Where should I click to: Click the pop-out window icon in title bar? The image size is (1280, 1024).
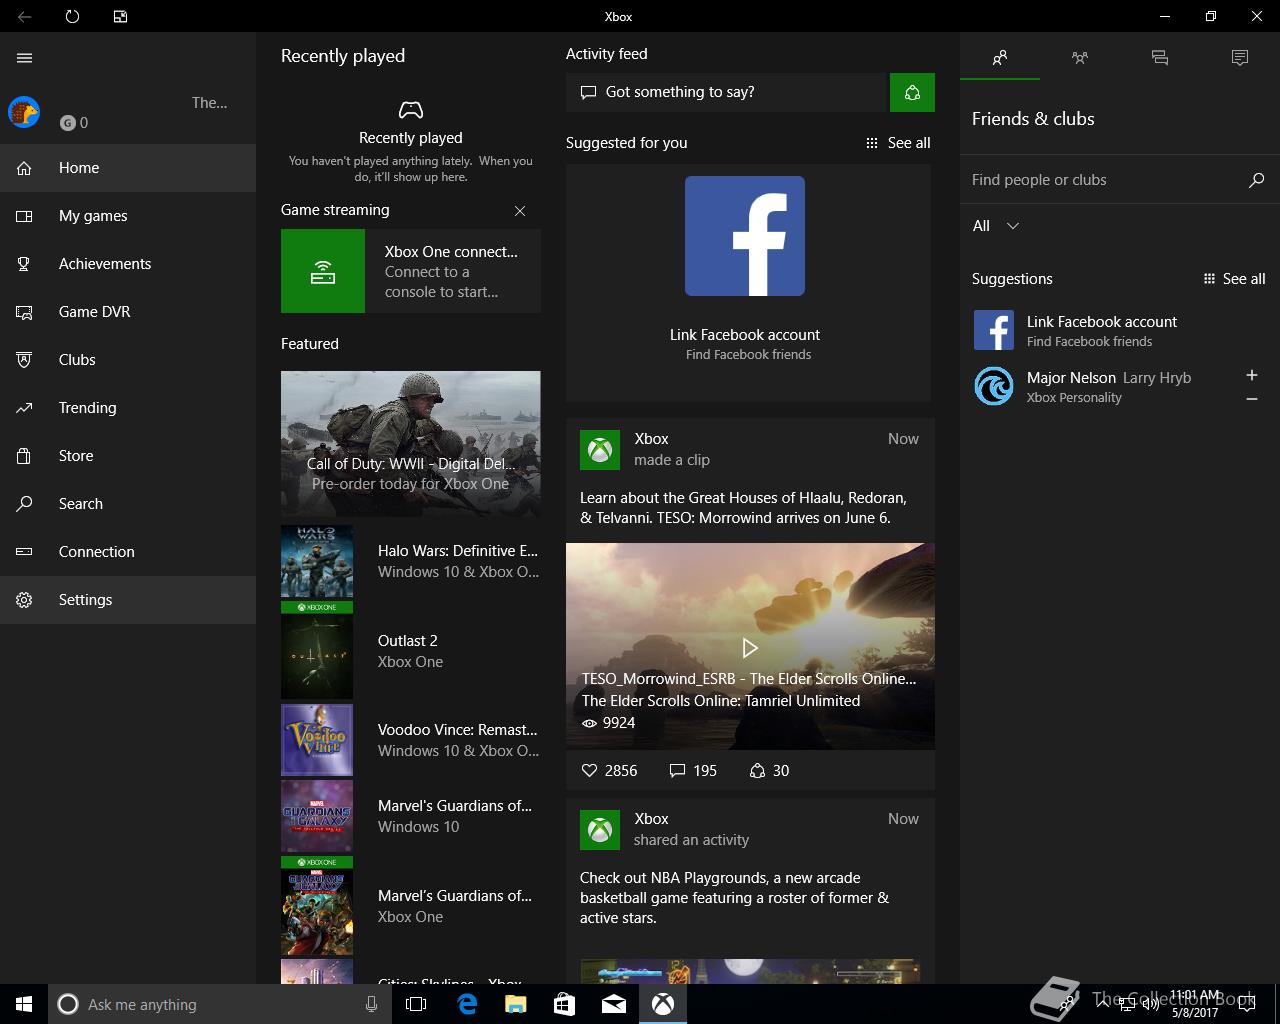click(x=120, y=16)
